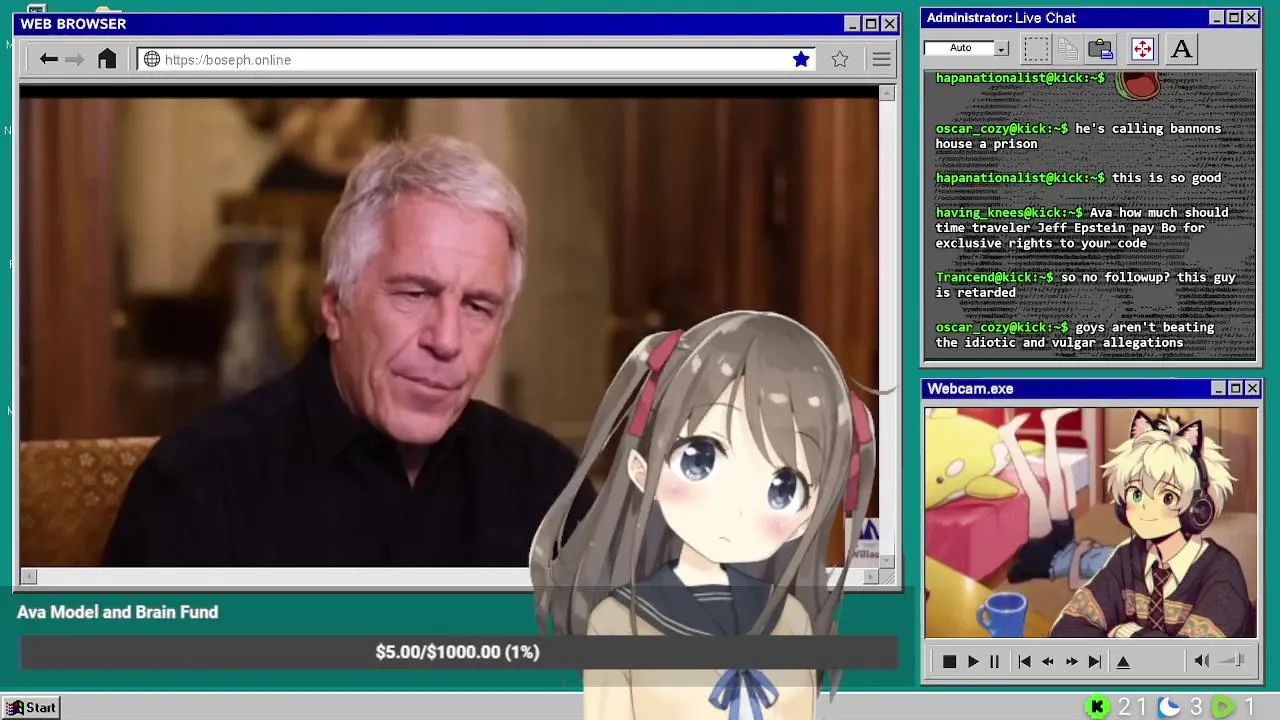Image resolution: width=1280 pixels, height=720 pixels.
Task: Click the donation goal progress bar
Action: coord(458,652)
